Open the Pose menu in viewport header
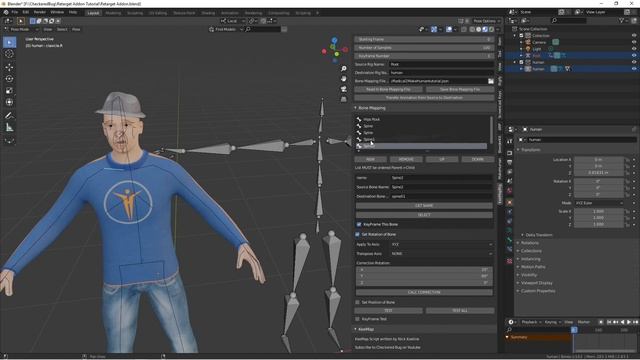640x360 pixels. [76, 29]
